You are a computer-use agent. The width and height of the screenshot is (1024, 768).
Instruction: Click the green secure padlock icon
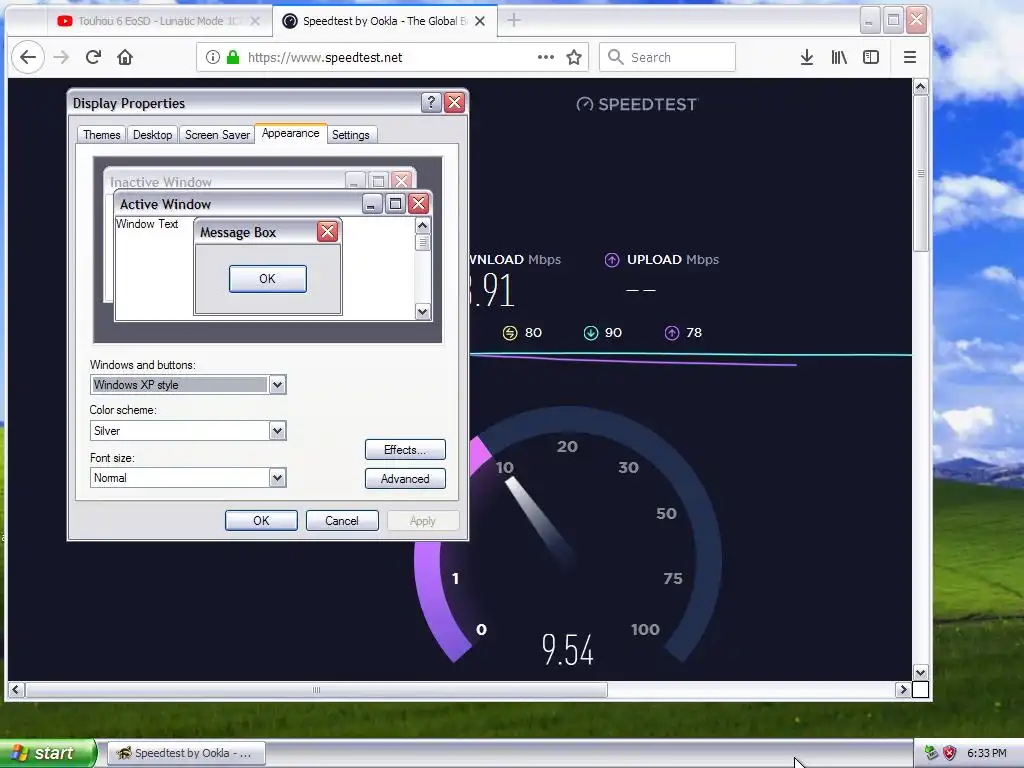coord(232,57)
